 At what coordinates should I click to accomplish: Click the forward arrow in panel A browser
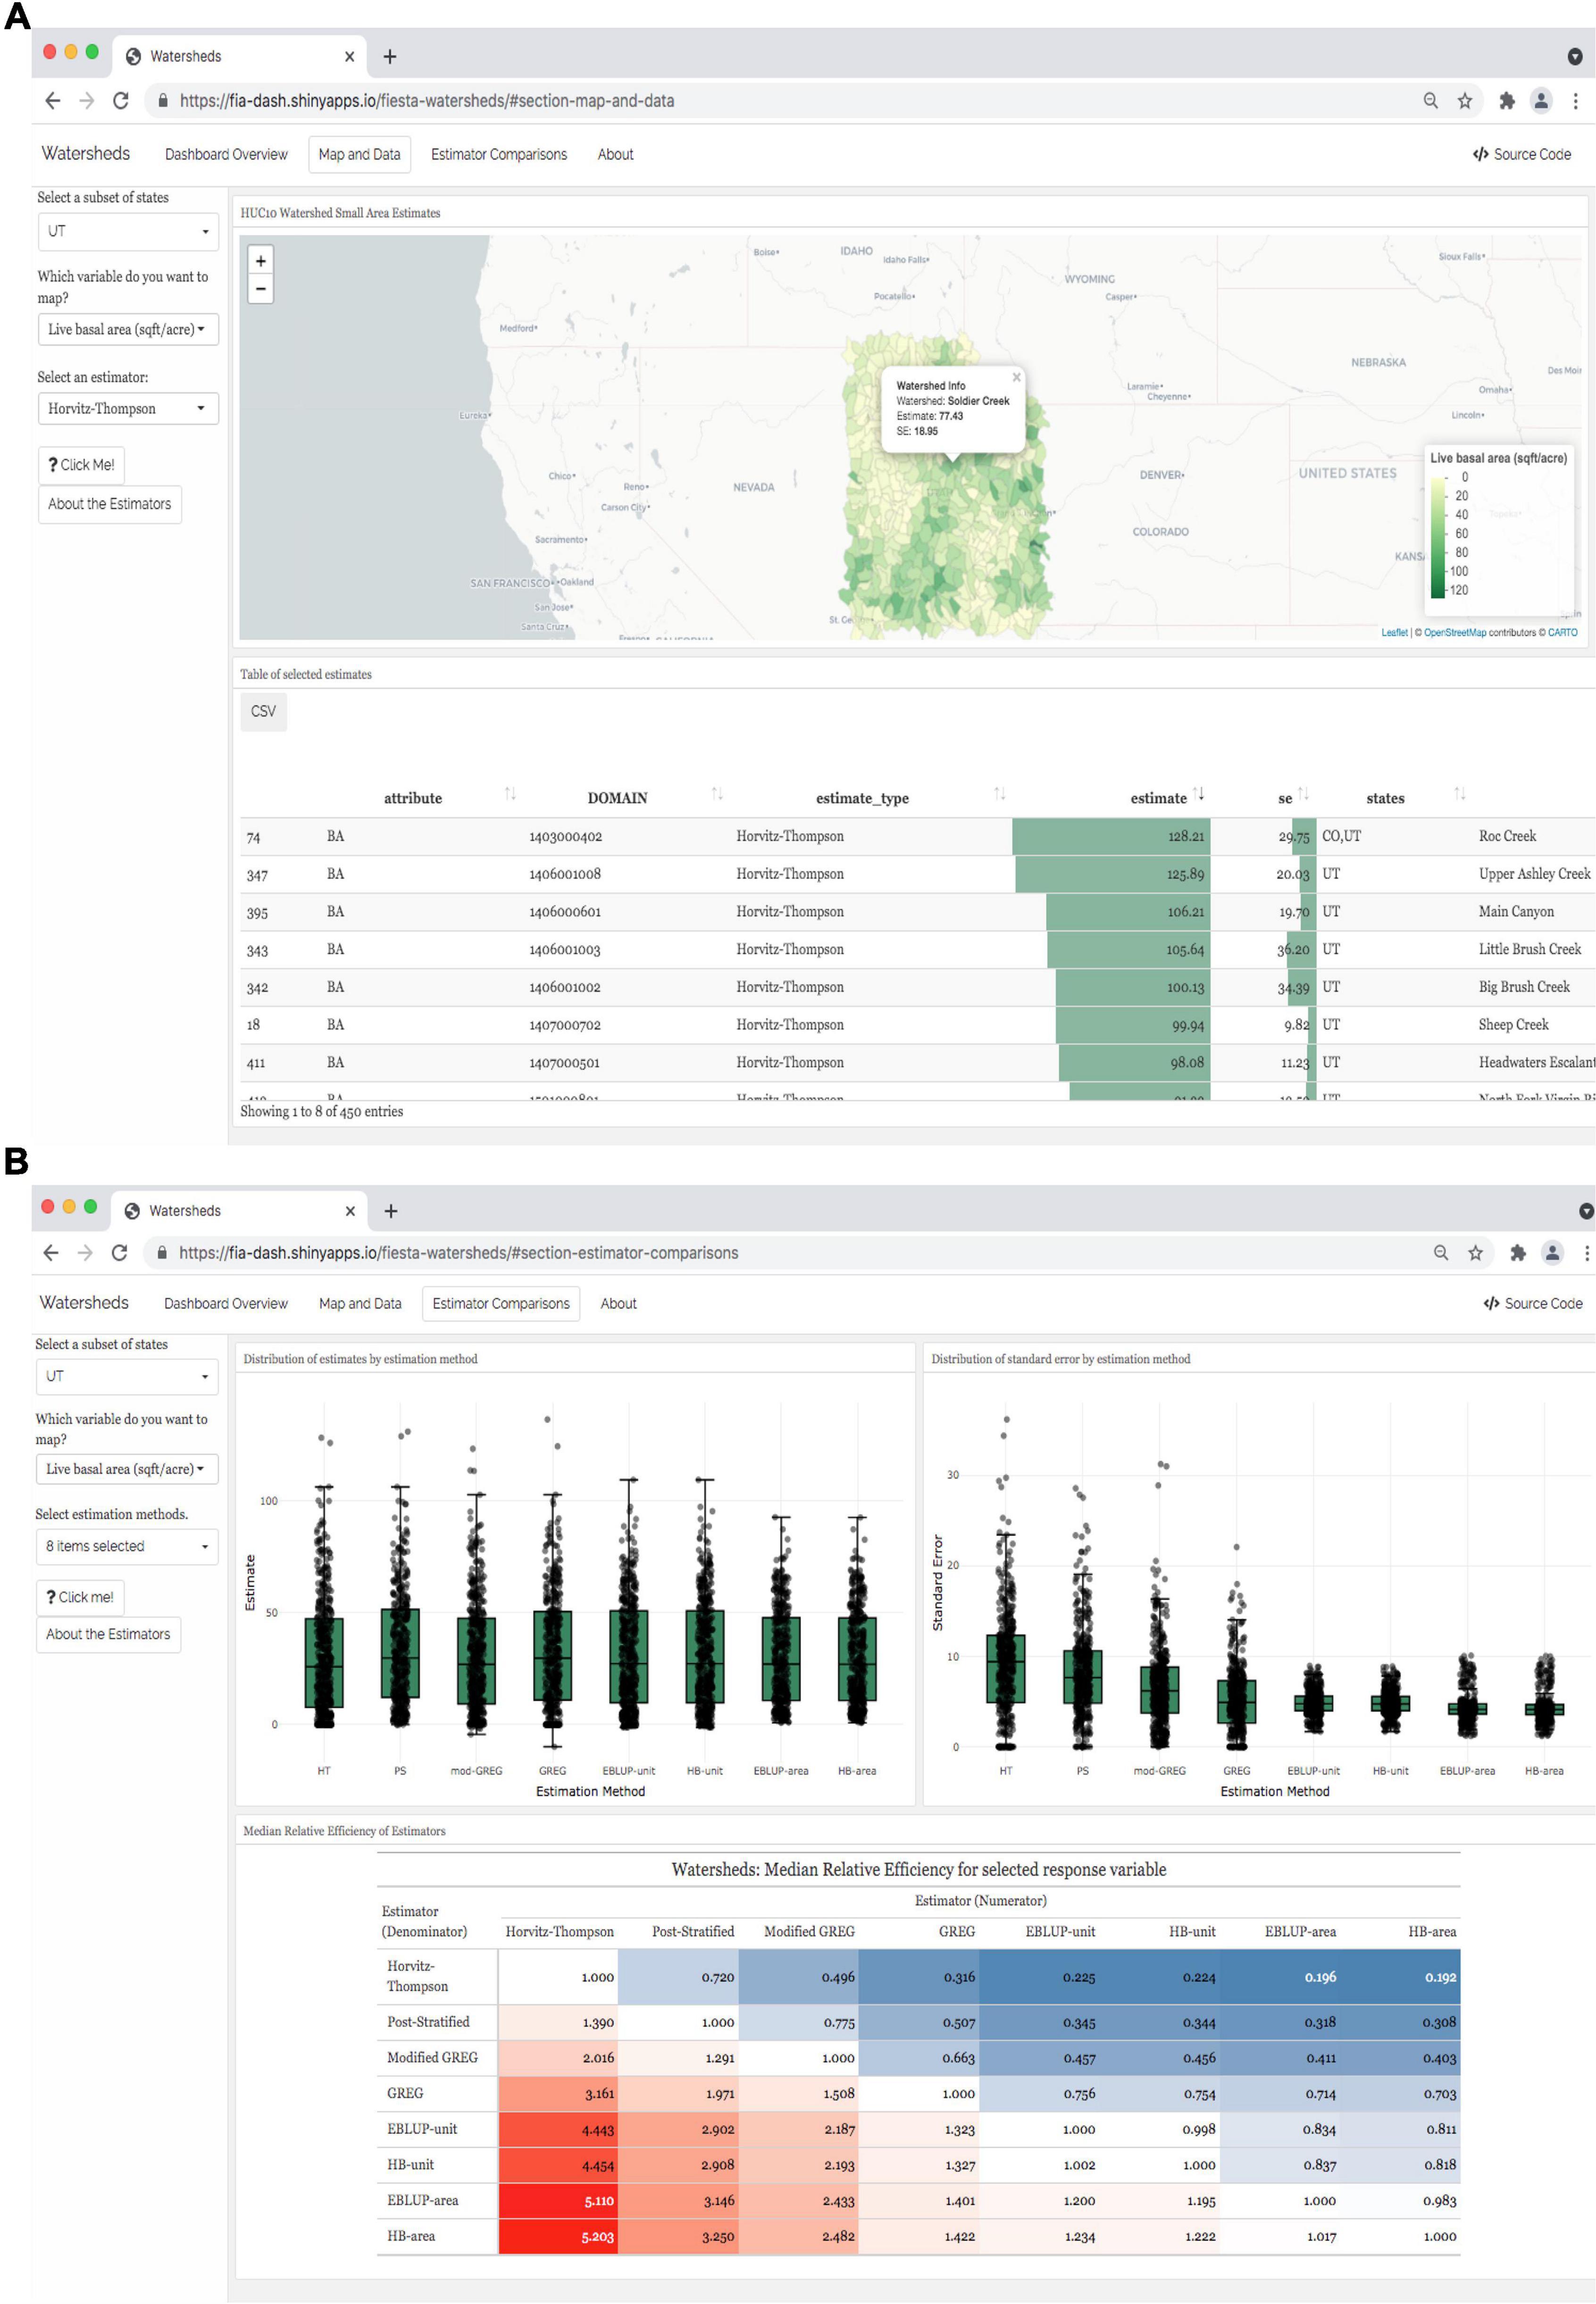[87, 101]
